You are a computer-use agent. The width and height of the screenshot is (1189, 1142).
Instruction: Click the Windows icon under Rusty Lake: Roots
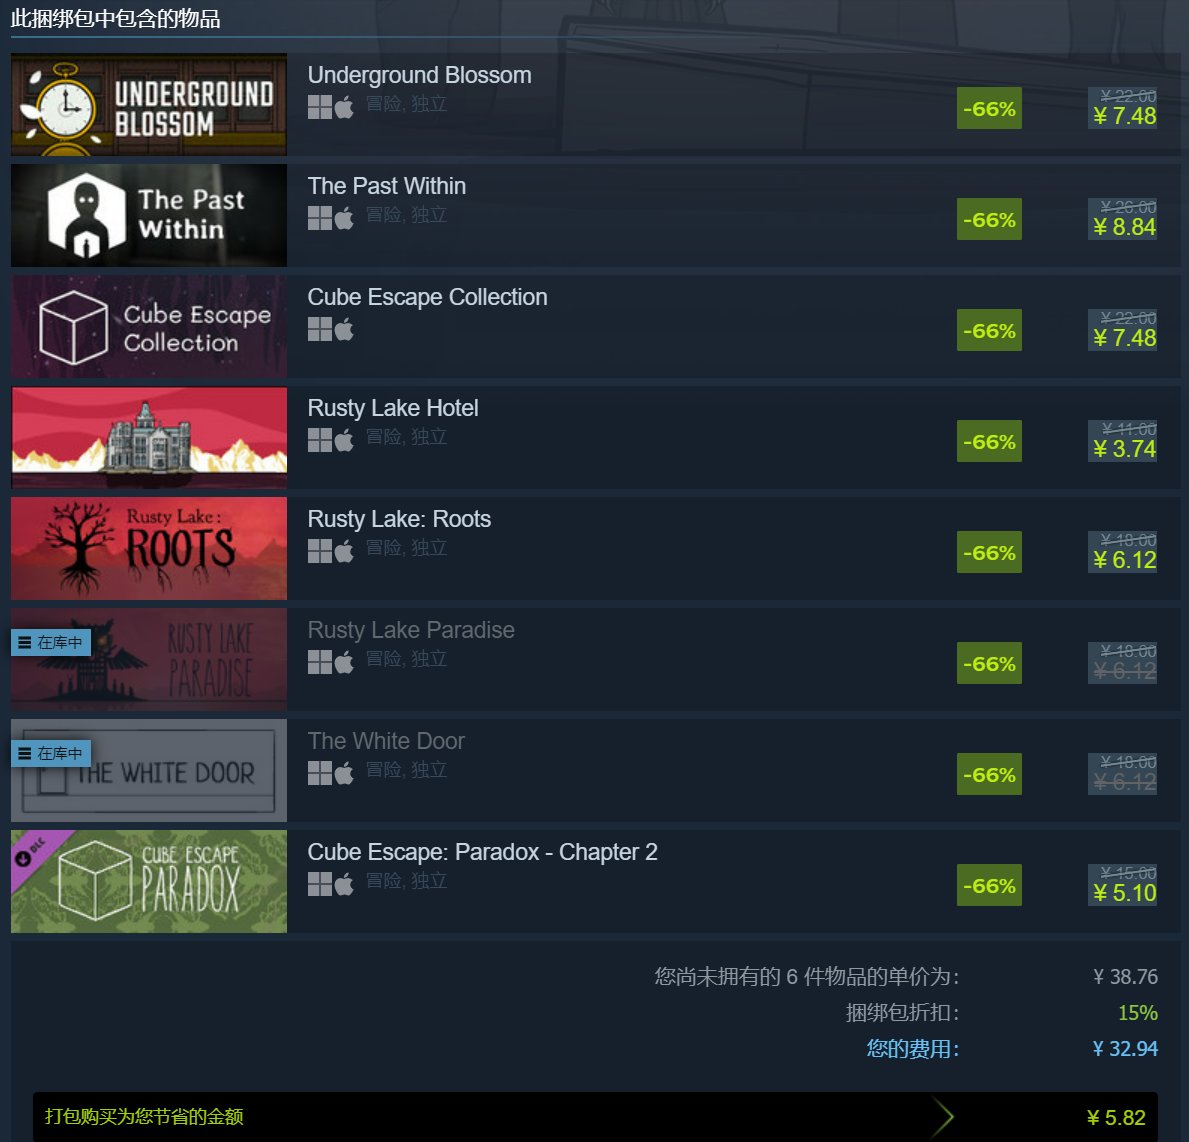319,551
